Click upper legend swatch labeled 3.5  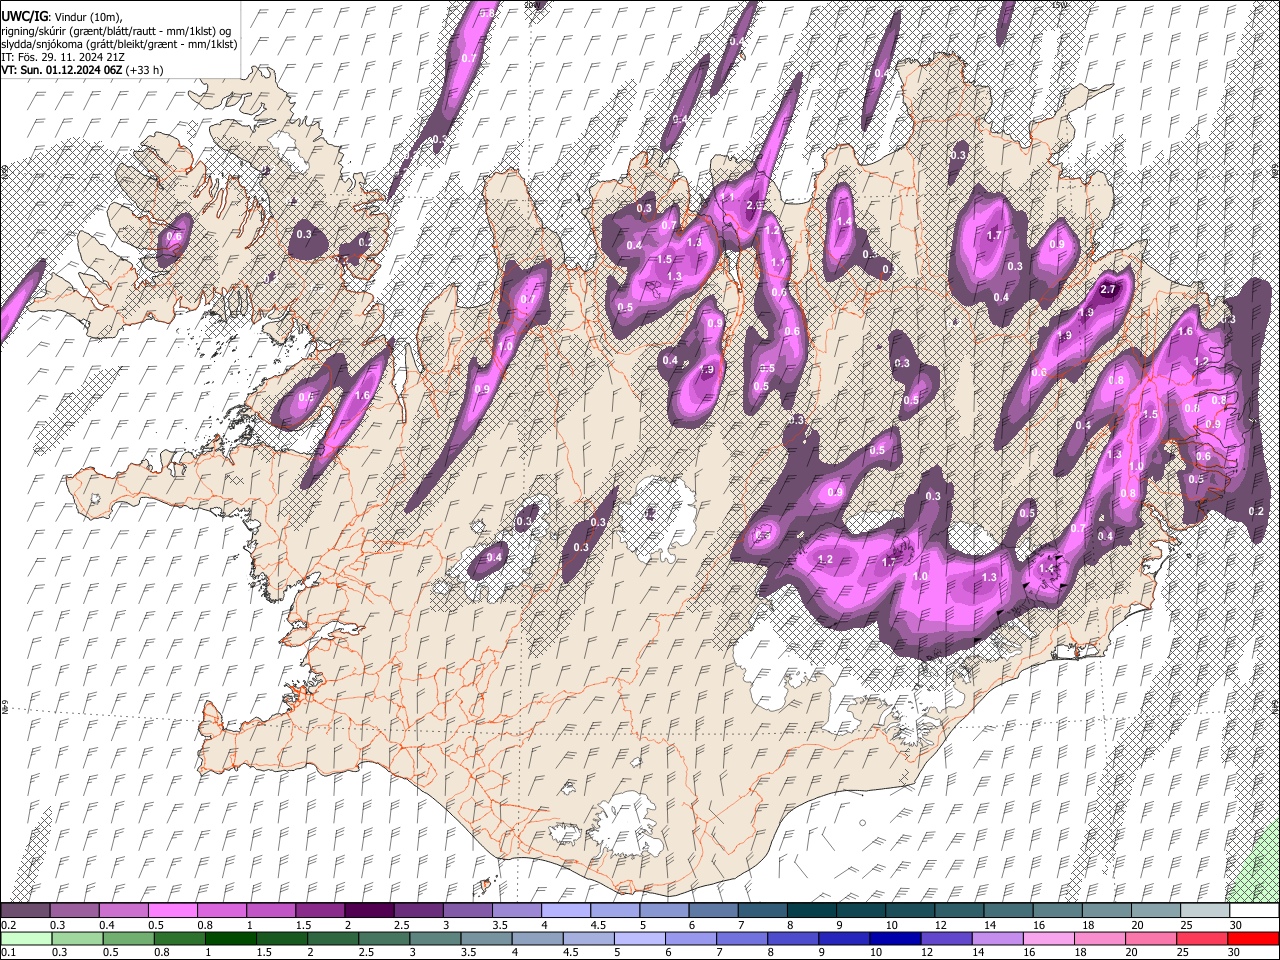click(516, 910)
